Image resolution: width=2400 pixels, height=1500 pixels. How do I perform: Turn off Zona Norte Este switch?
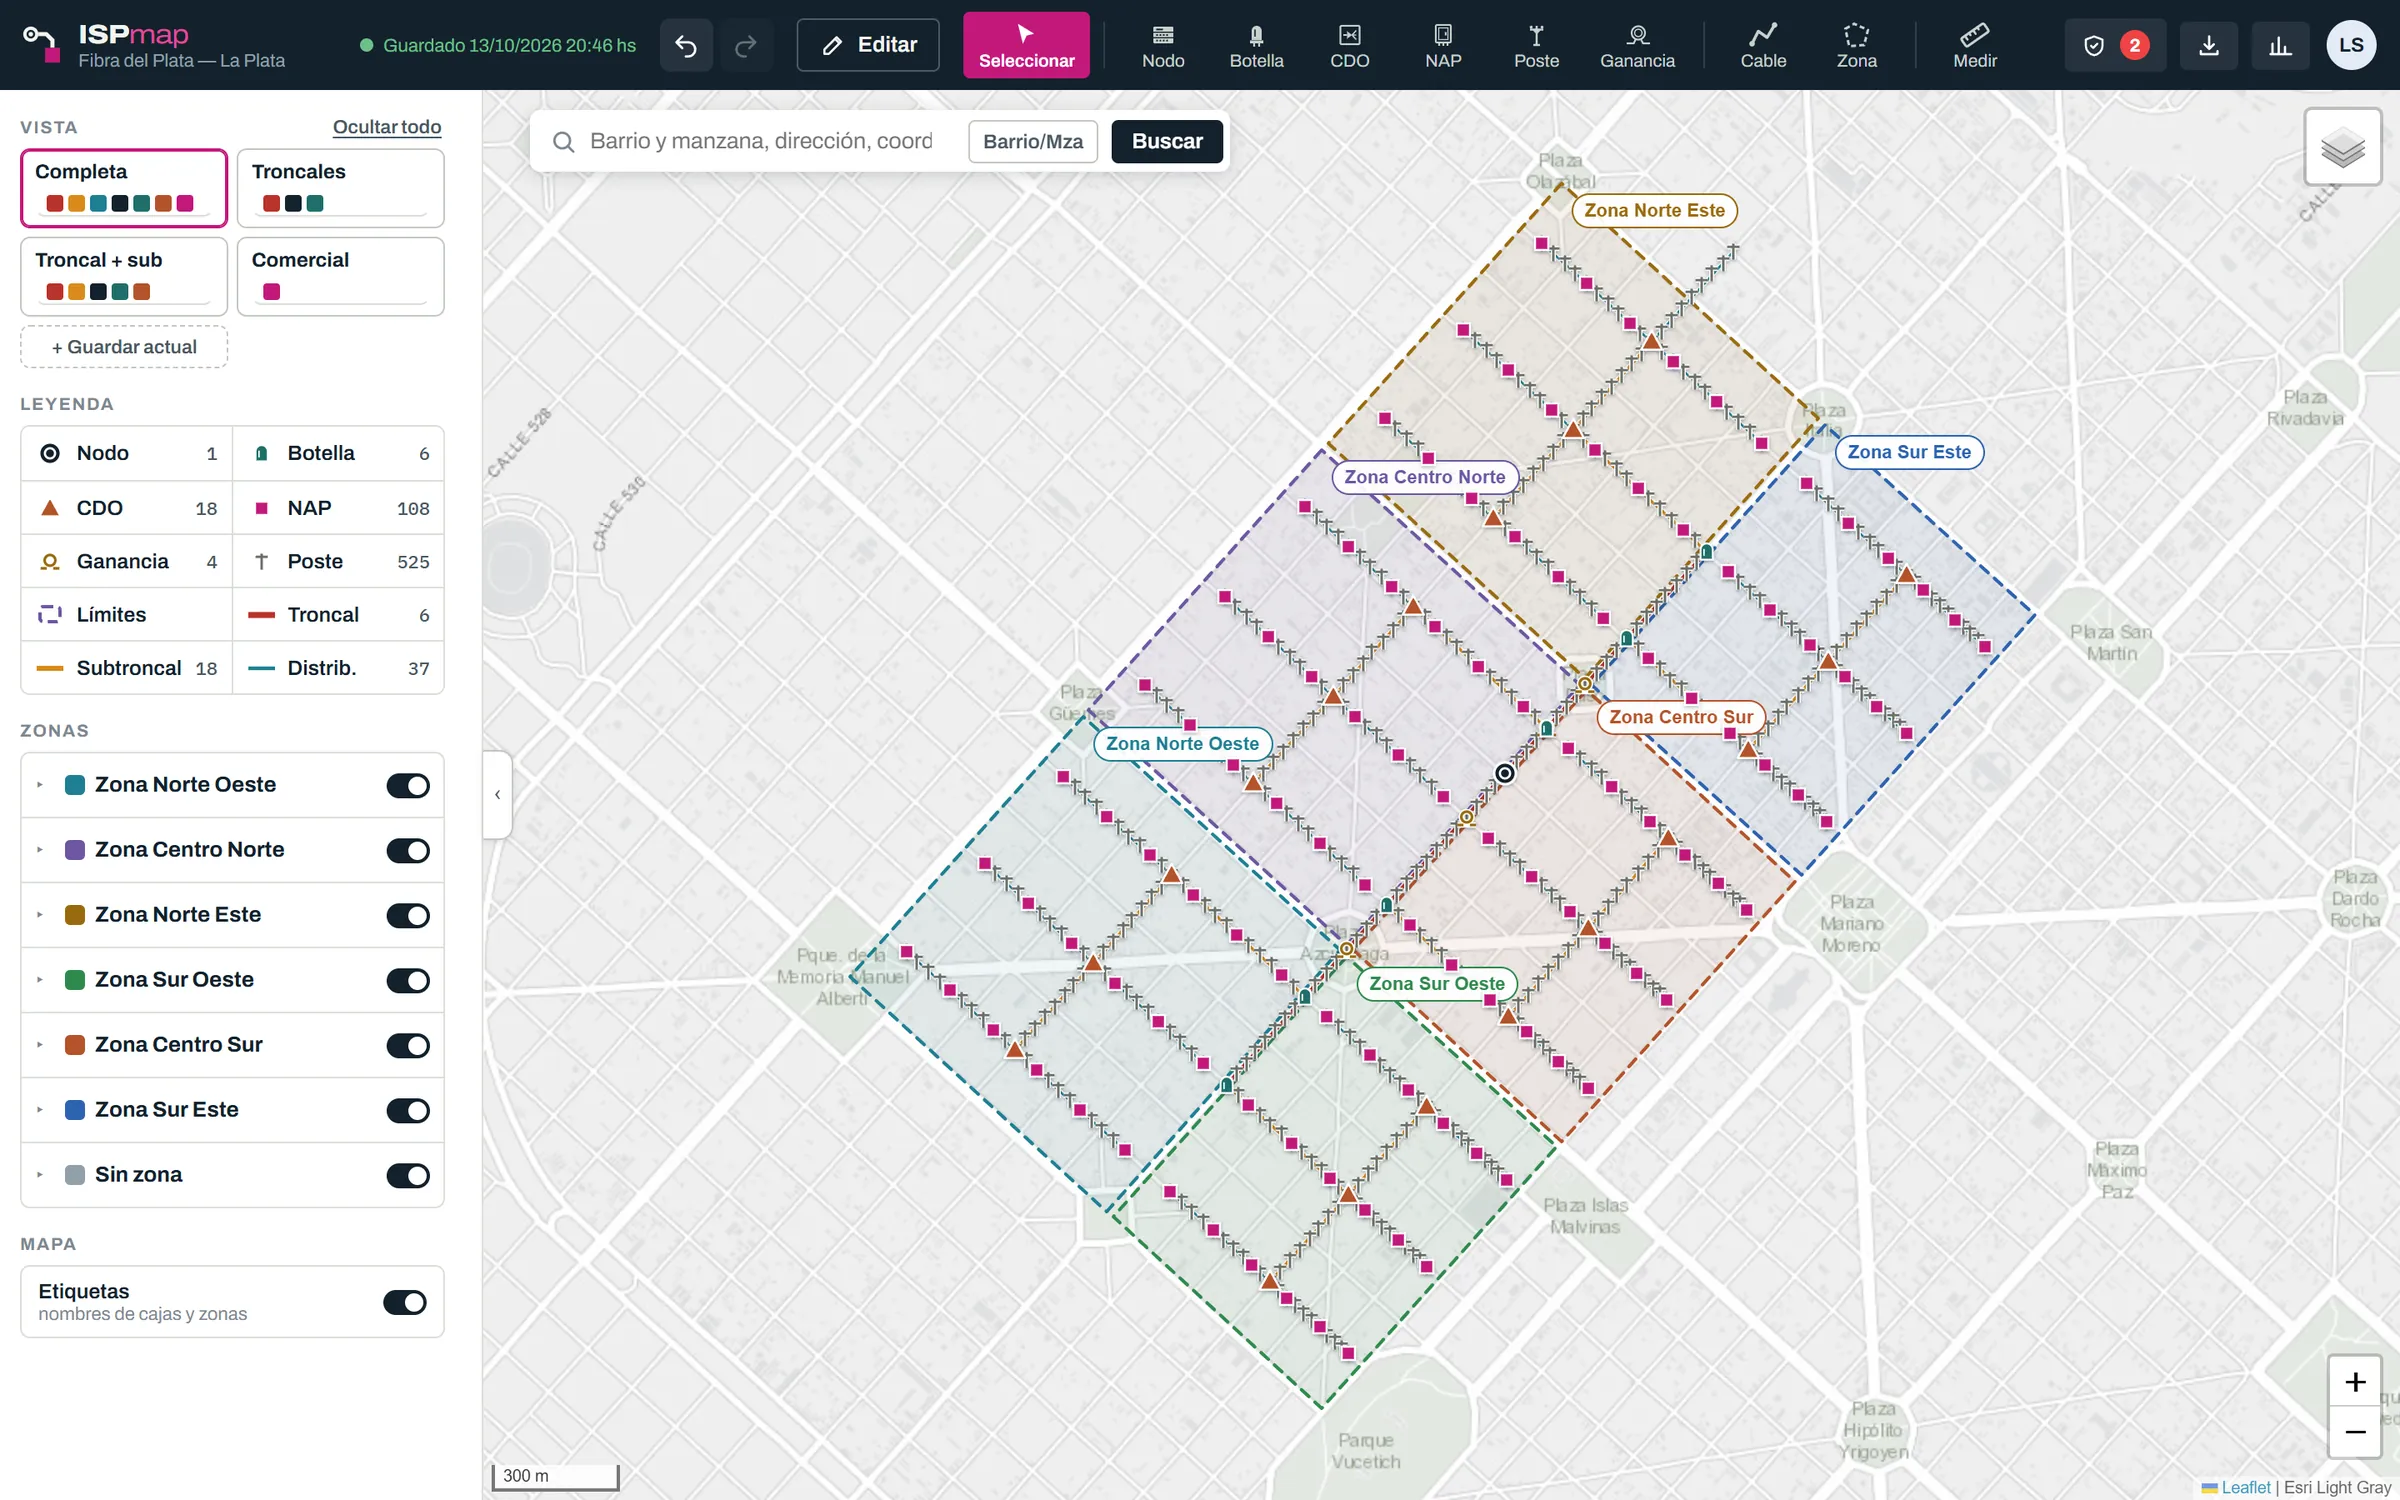tap(408, 915)
